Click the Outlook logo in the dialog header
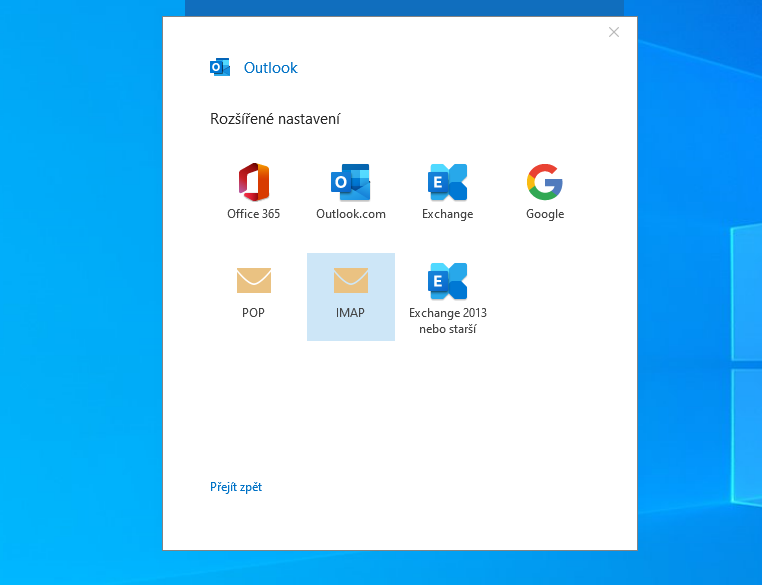762x585 pixels. (x=220, y=68)
